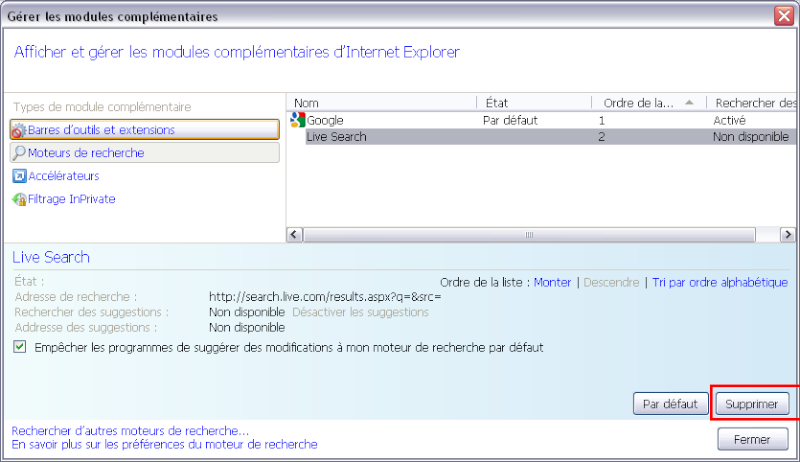This screenshot has width=800, height=462.
Task: Open En savoir plus sur les préférences link
Action: 164,445
